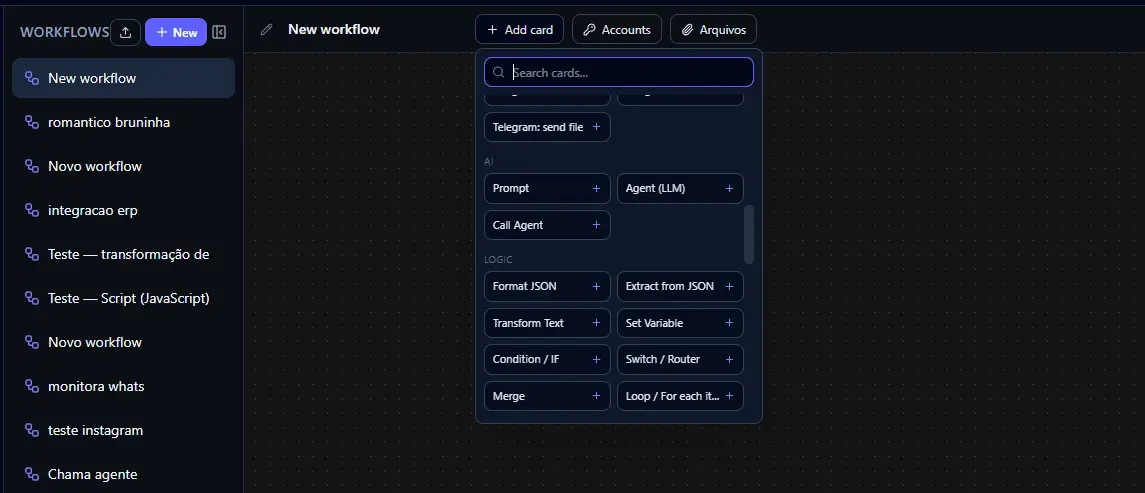Viewport: 1145px width, 493px height.
Task: Click the paperclip icon on the Arquivos button
Action: point(686,30)
